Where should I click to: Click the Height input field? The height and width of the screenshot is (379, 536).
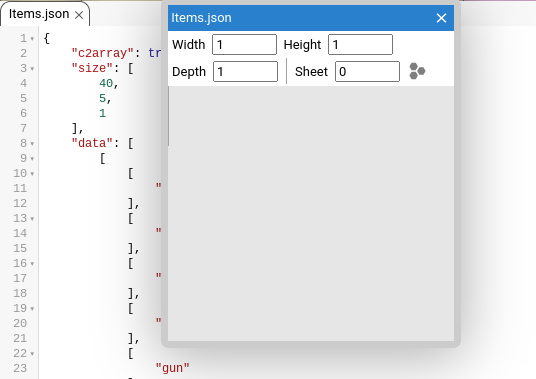point(360,44)
